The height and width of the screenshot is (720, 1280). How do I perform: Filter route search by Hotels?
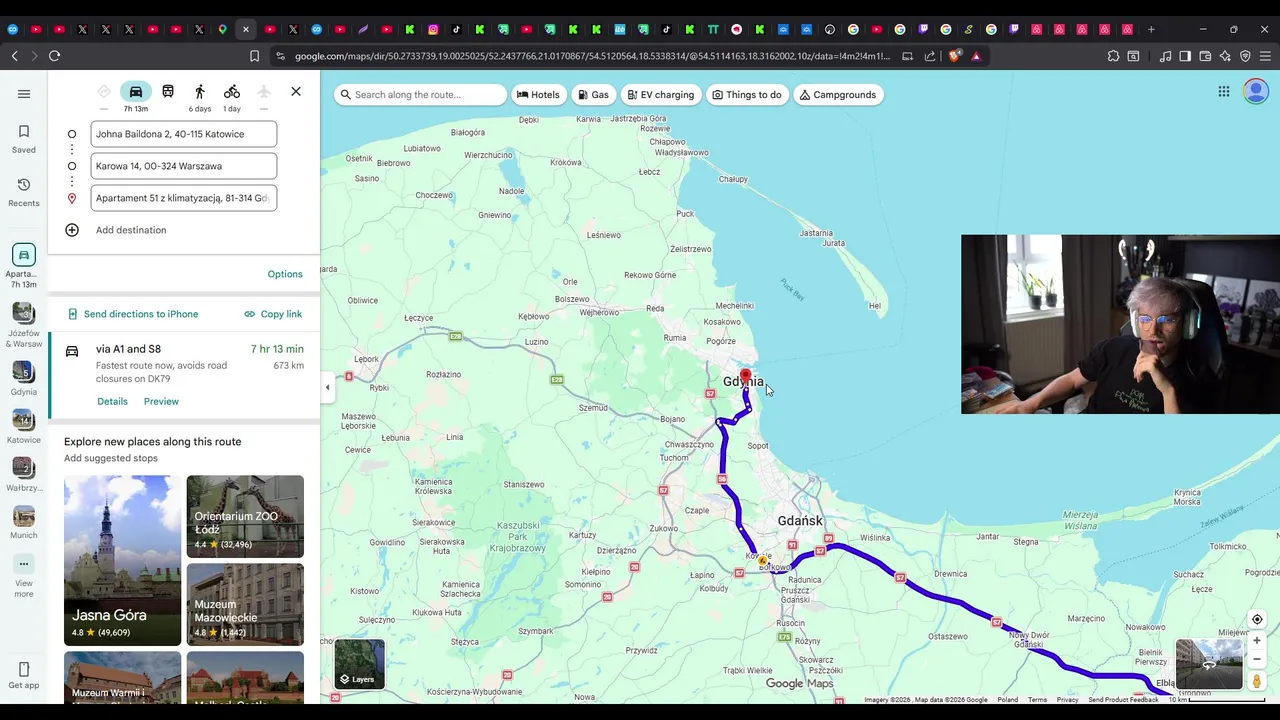click(538, 95)
